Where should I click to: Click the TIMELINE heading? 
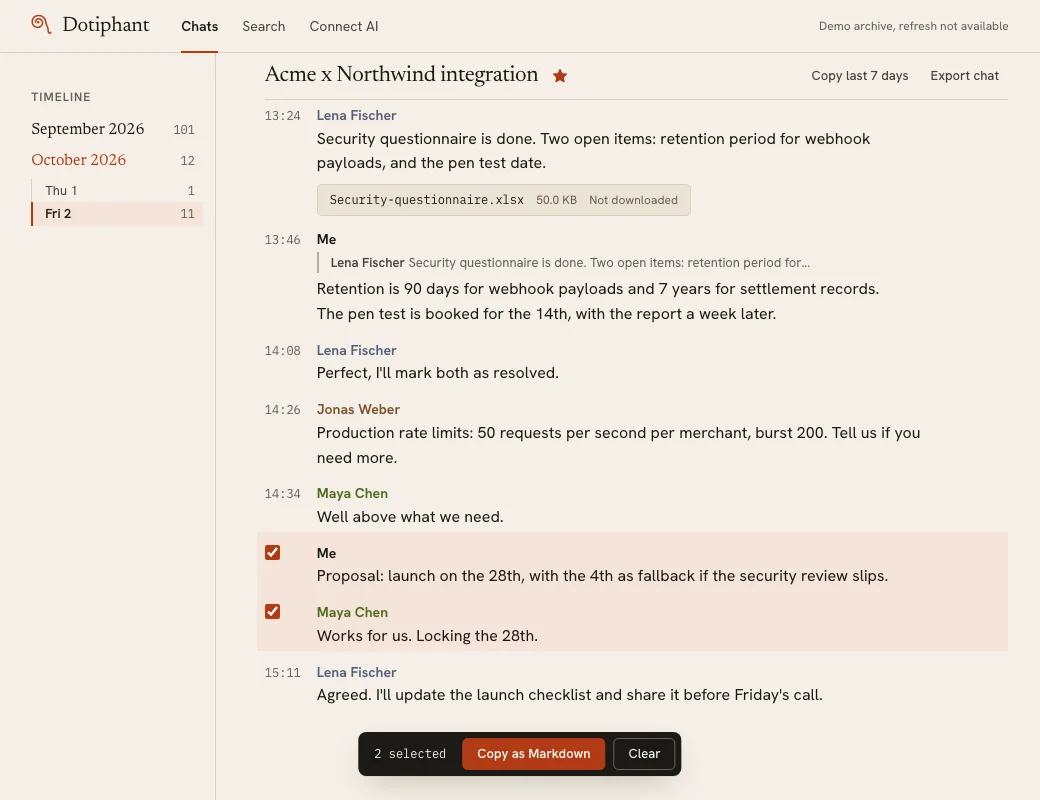61,97
